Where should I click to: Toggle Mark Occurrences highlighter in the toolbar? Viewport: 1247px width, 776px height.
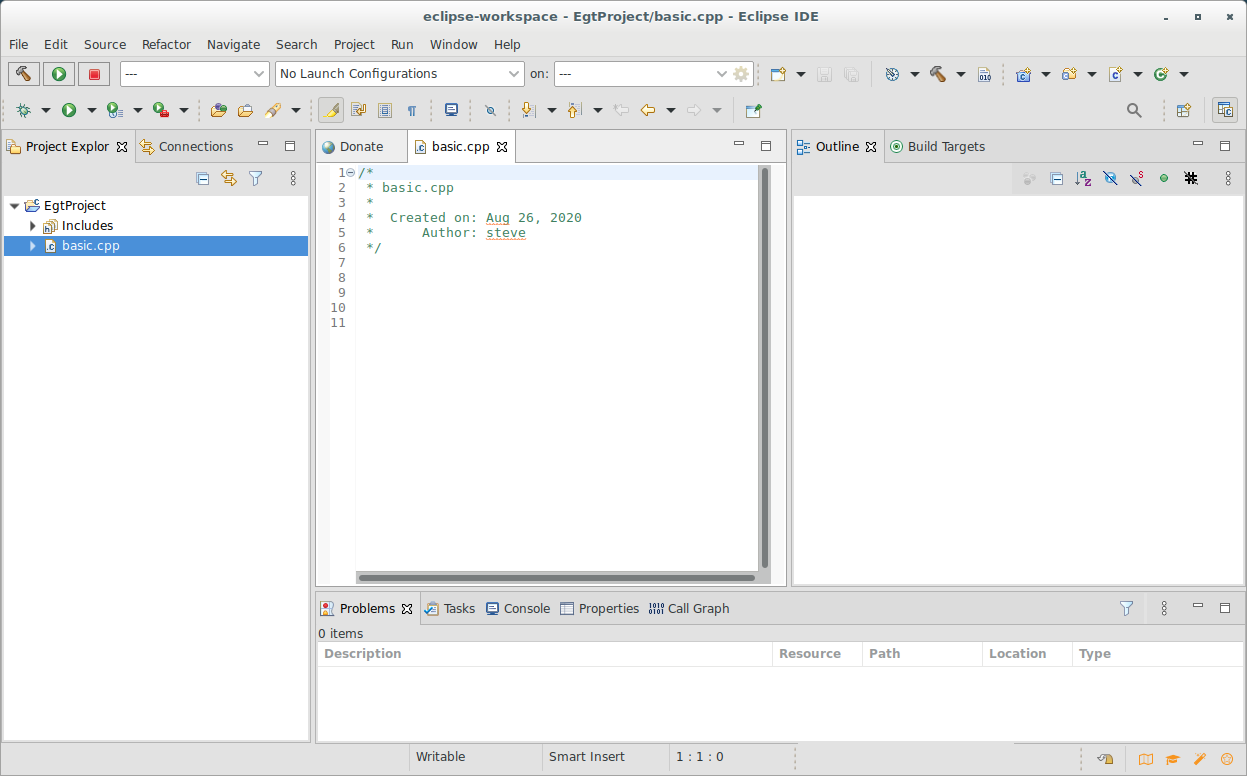(x=330, y=110)
